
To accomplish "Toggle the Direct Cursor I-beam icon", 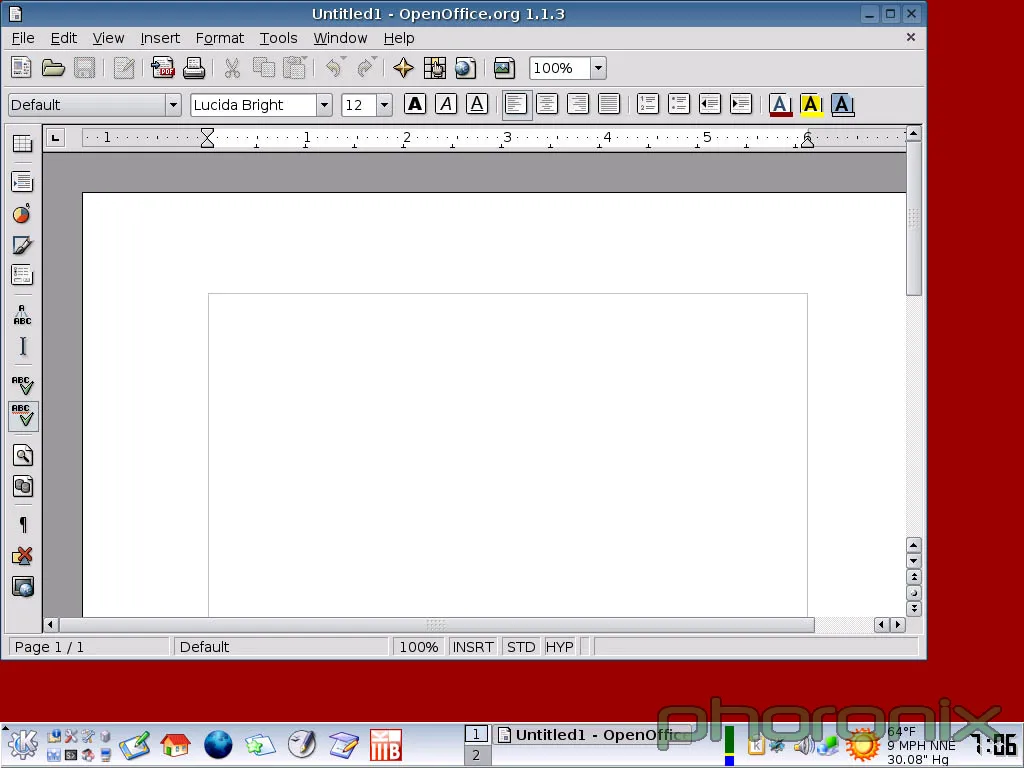I will point(22,345).
